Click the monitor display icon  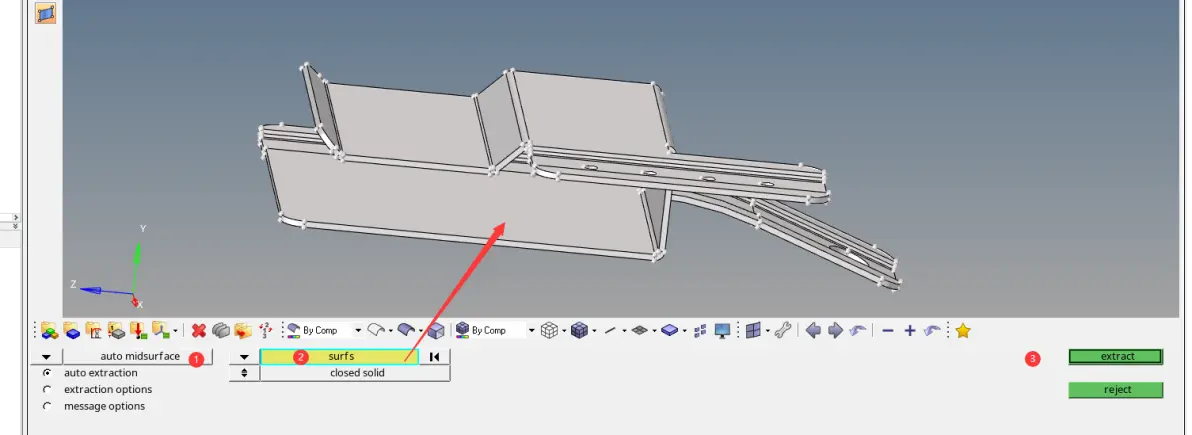click(722, 331)
